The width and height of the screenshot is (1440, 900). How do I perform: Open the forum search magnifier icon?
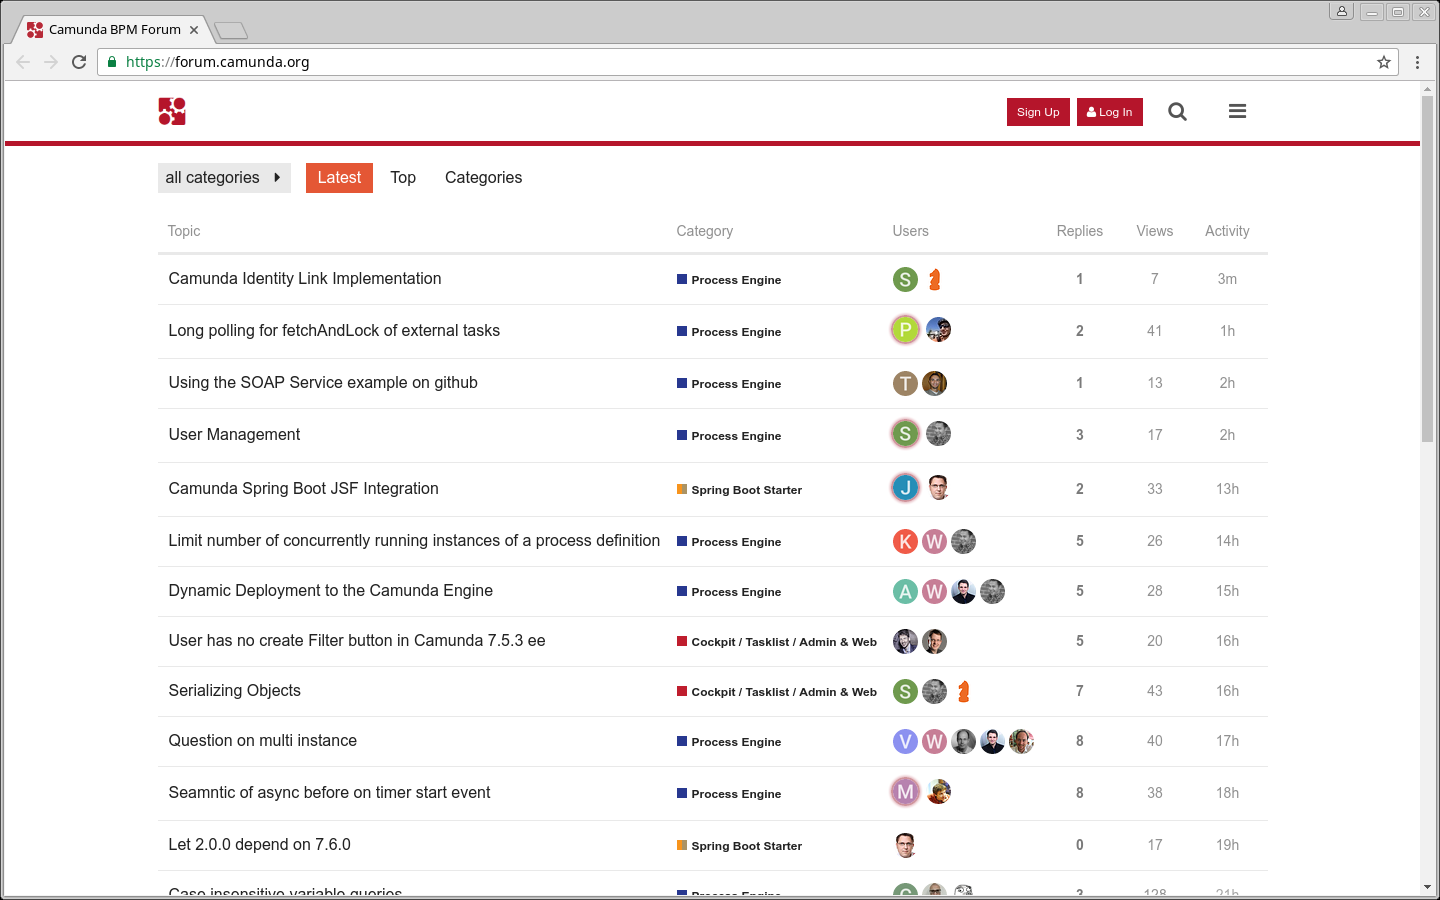tap(1177, 112)
